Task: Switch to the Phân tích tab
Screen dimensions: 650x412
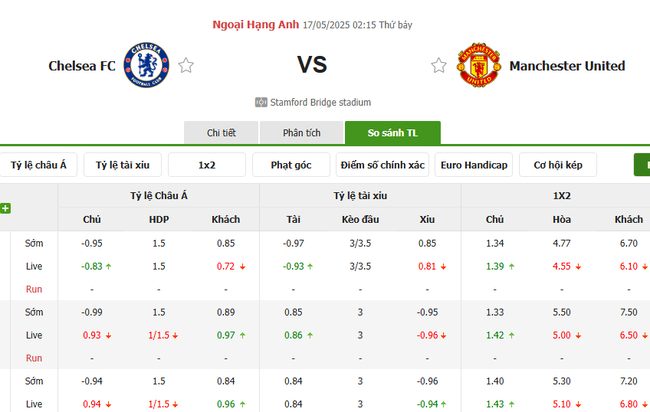Action: pyautogui.click(x=301, y=133)
